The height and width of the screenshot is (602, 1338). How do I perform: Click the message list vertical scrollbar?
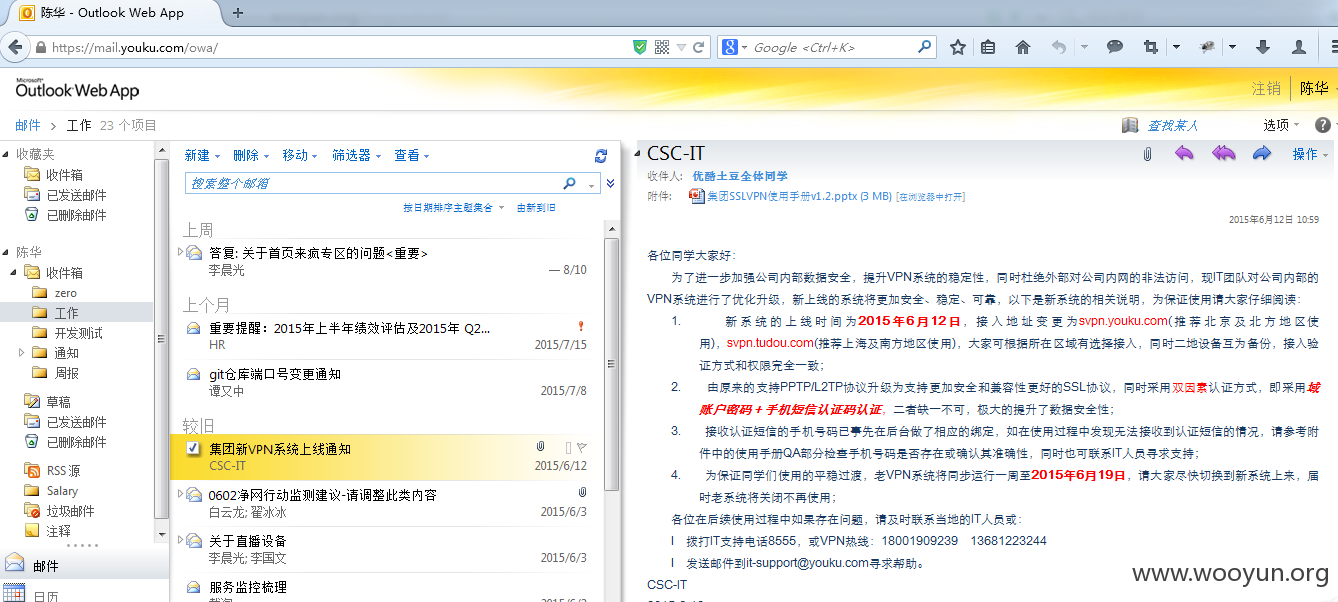tap(612, 363)
